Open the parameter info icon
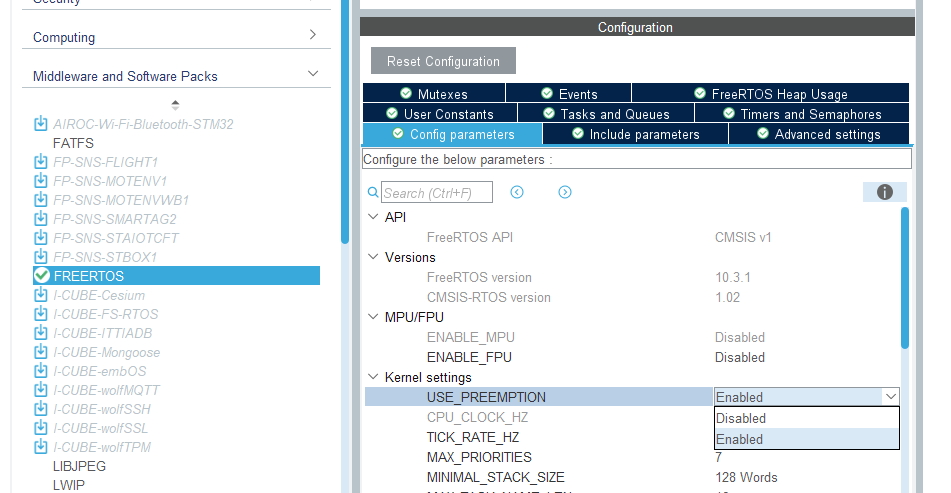The width and height of the screenshot is (951, 493). click(884, 192)
